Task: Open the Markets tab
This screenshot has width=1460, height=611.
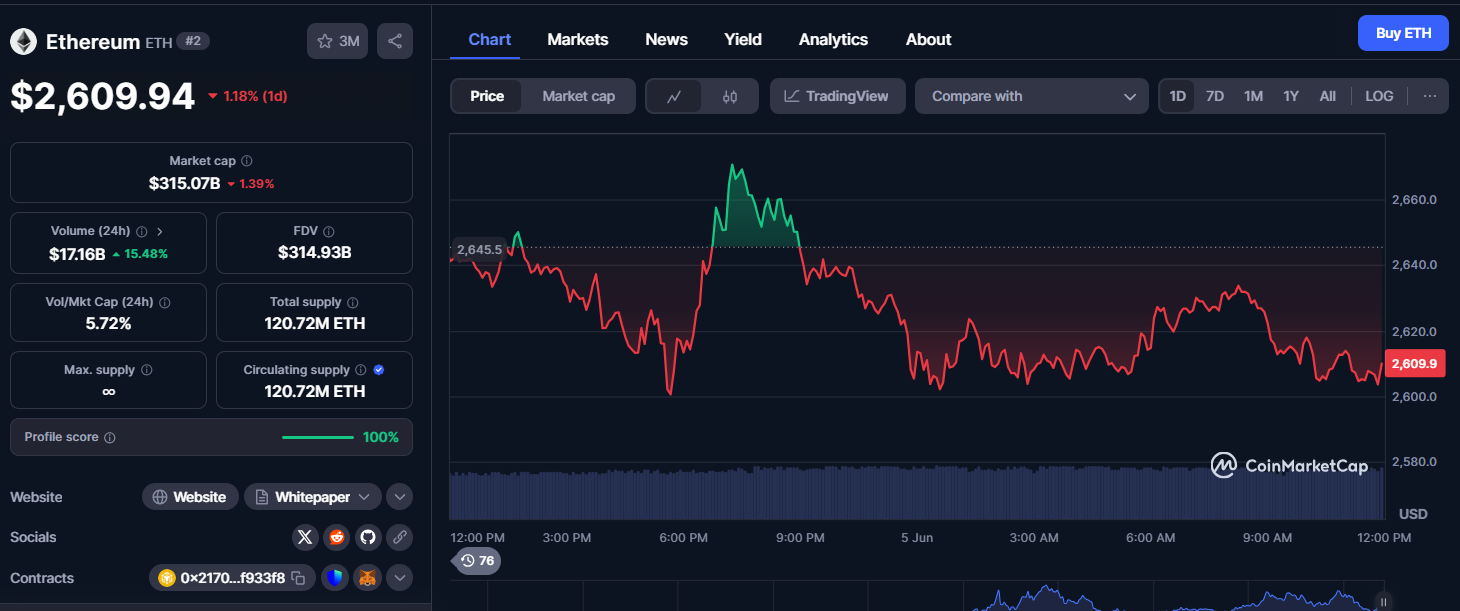Action: coord(578,39)
